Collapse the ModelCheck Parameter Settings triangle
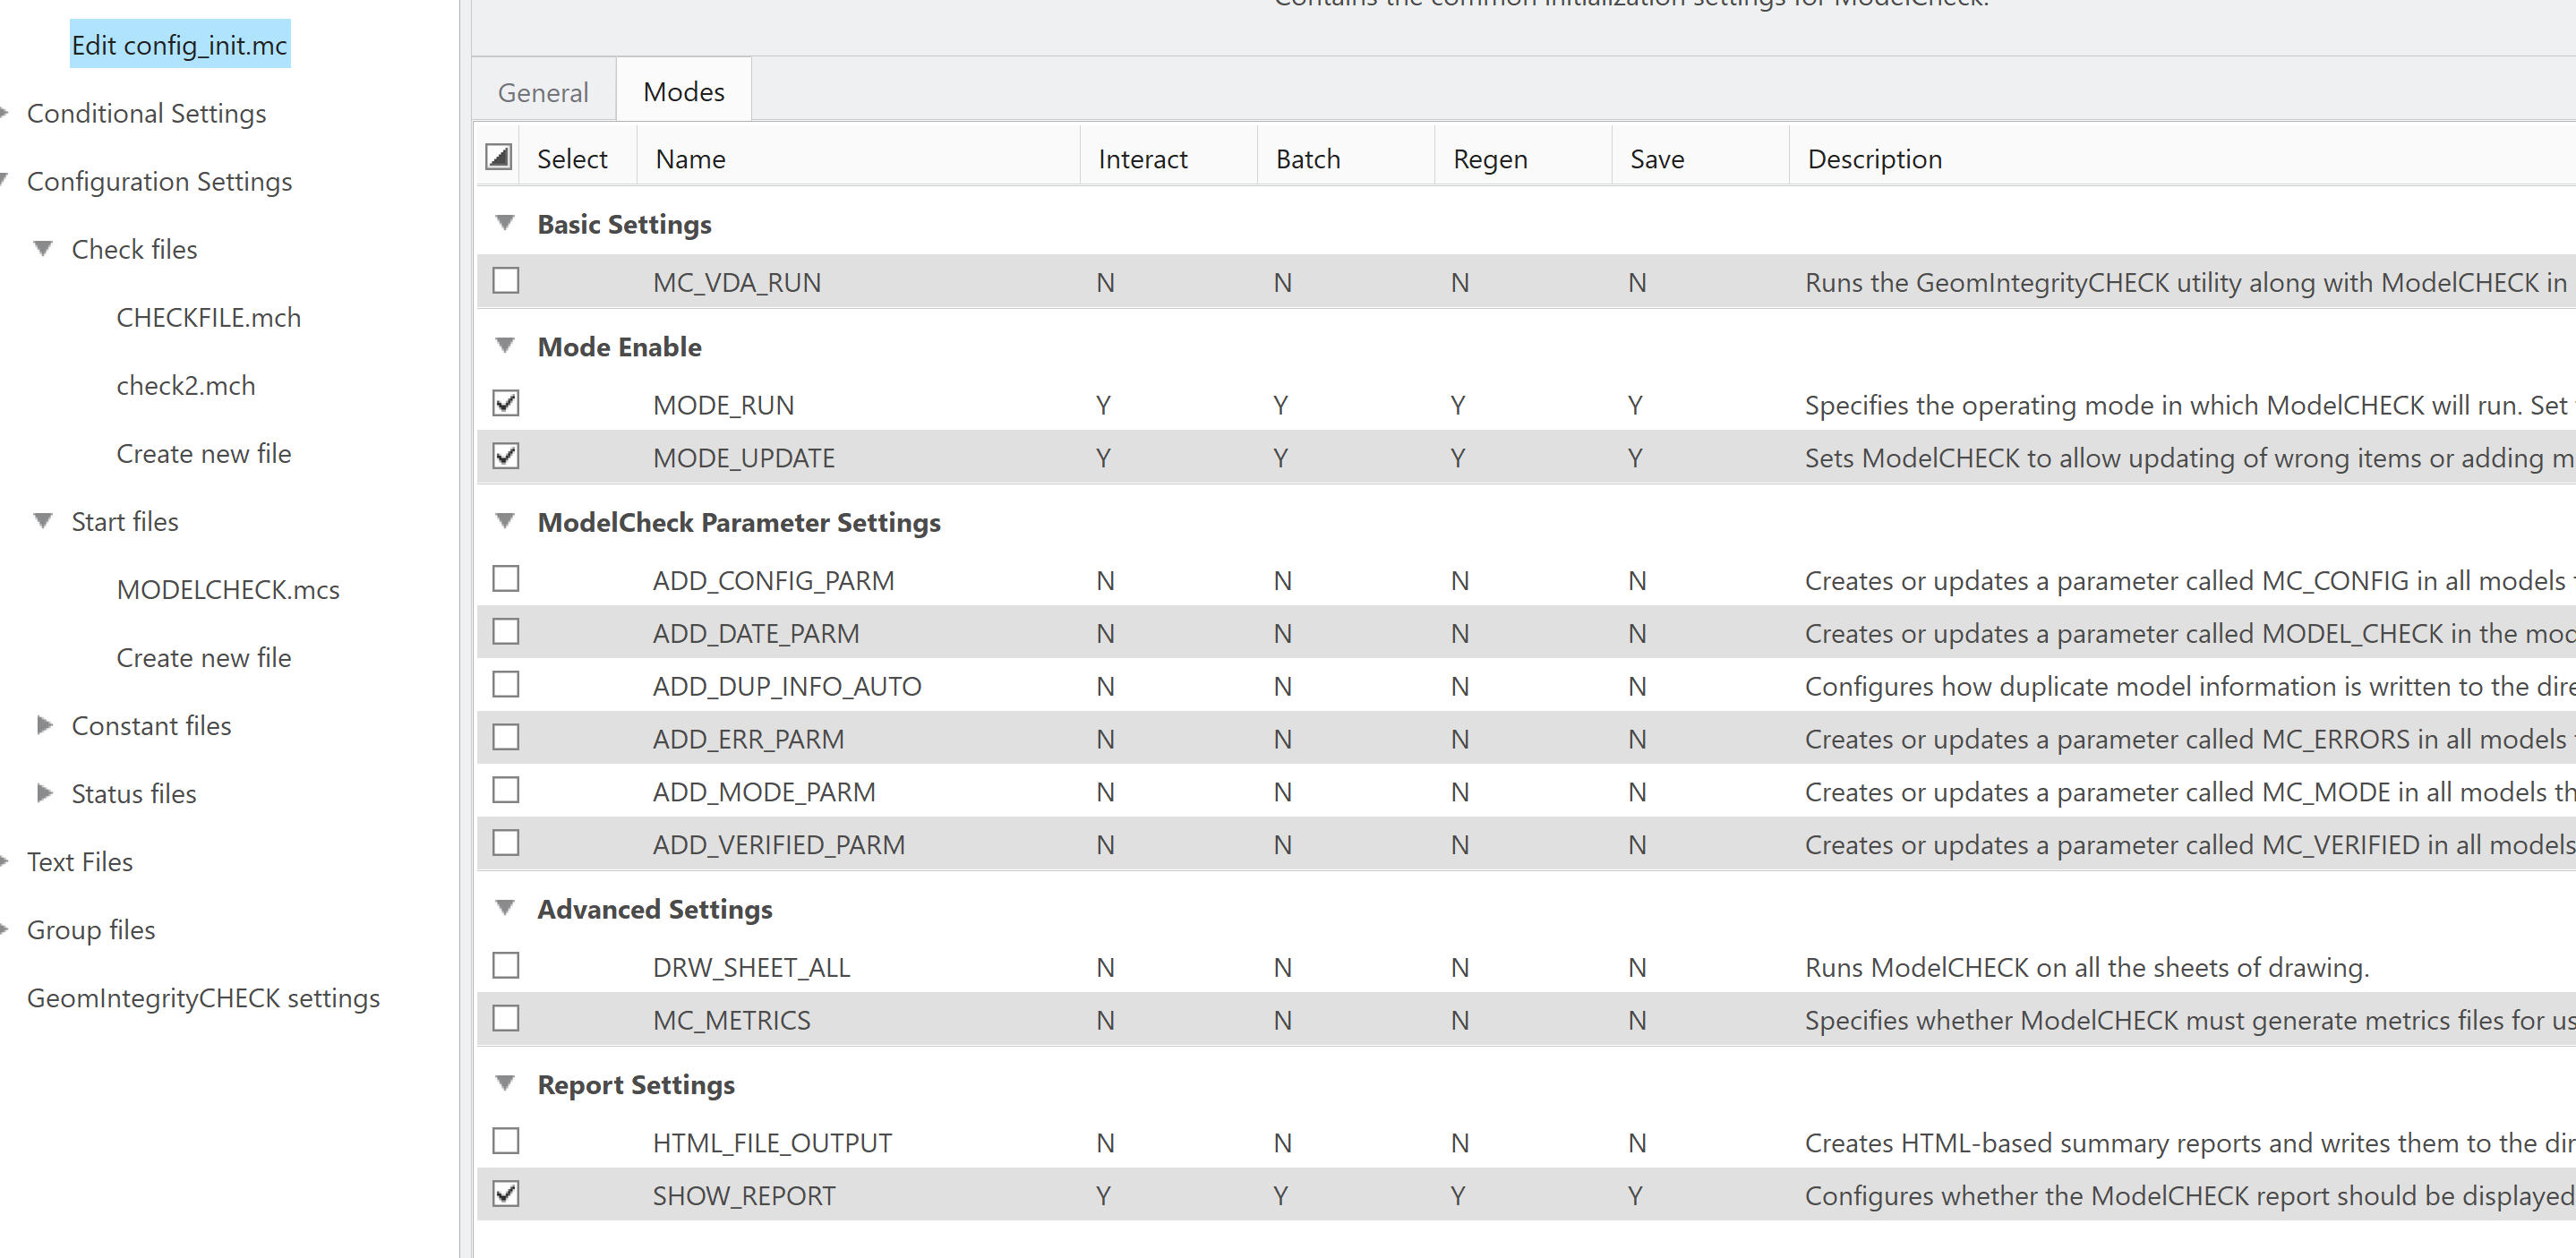 click(x=505, y=521)
